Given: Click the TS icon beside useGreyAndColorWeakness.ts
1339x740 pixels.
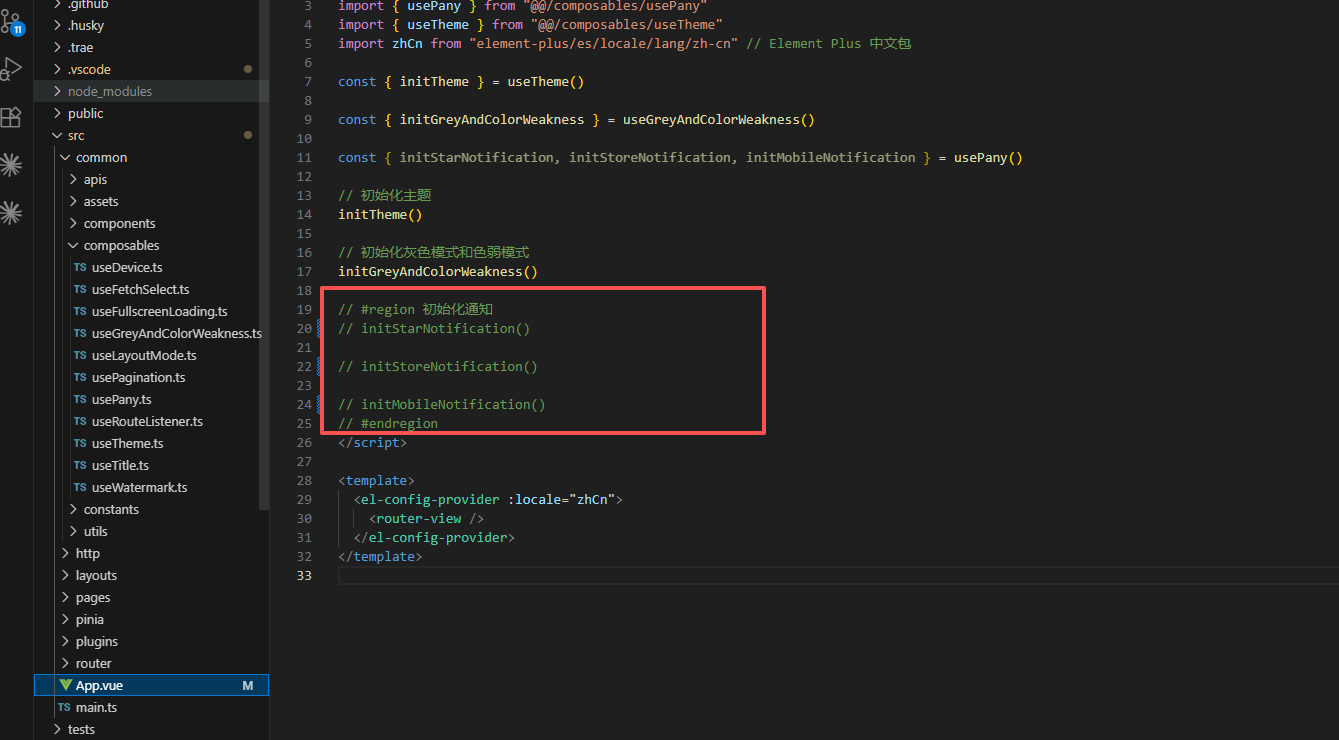Looking at the screenshot, I should pyautogui.click(x=80, y=333).
